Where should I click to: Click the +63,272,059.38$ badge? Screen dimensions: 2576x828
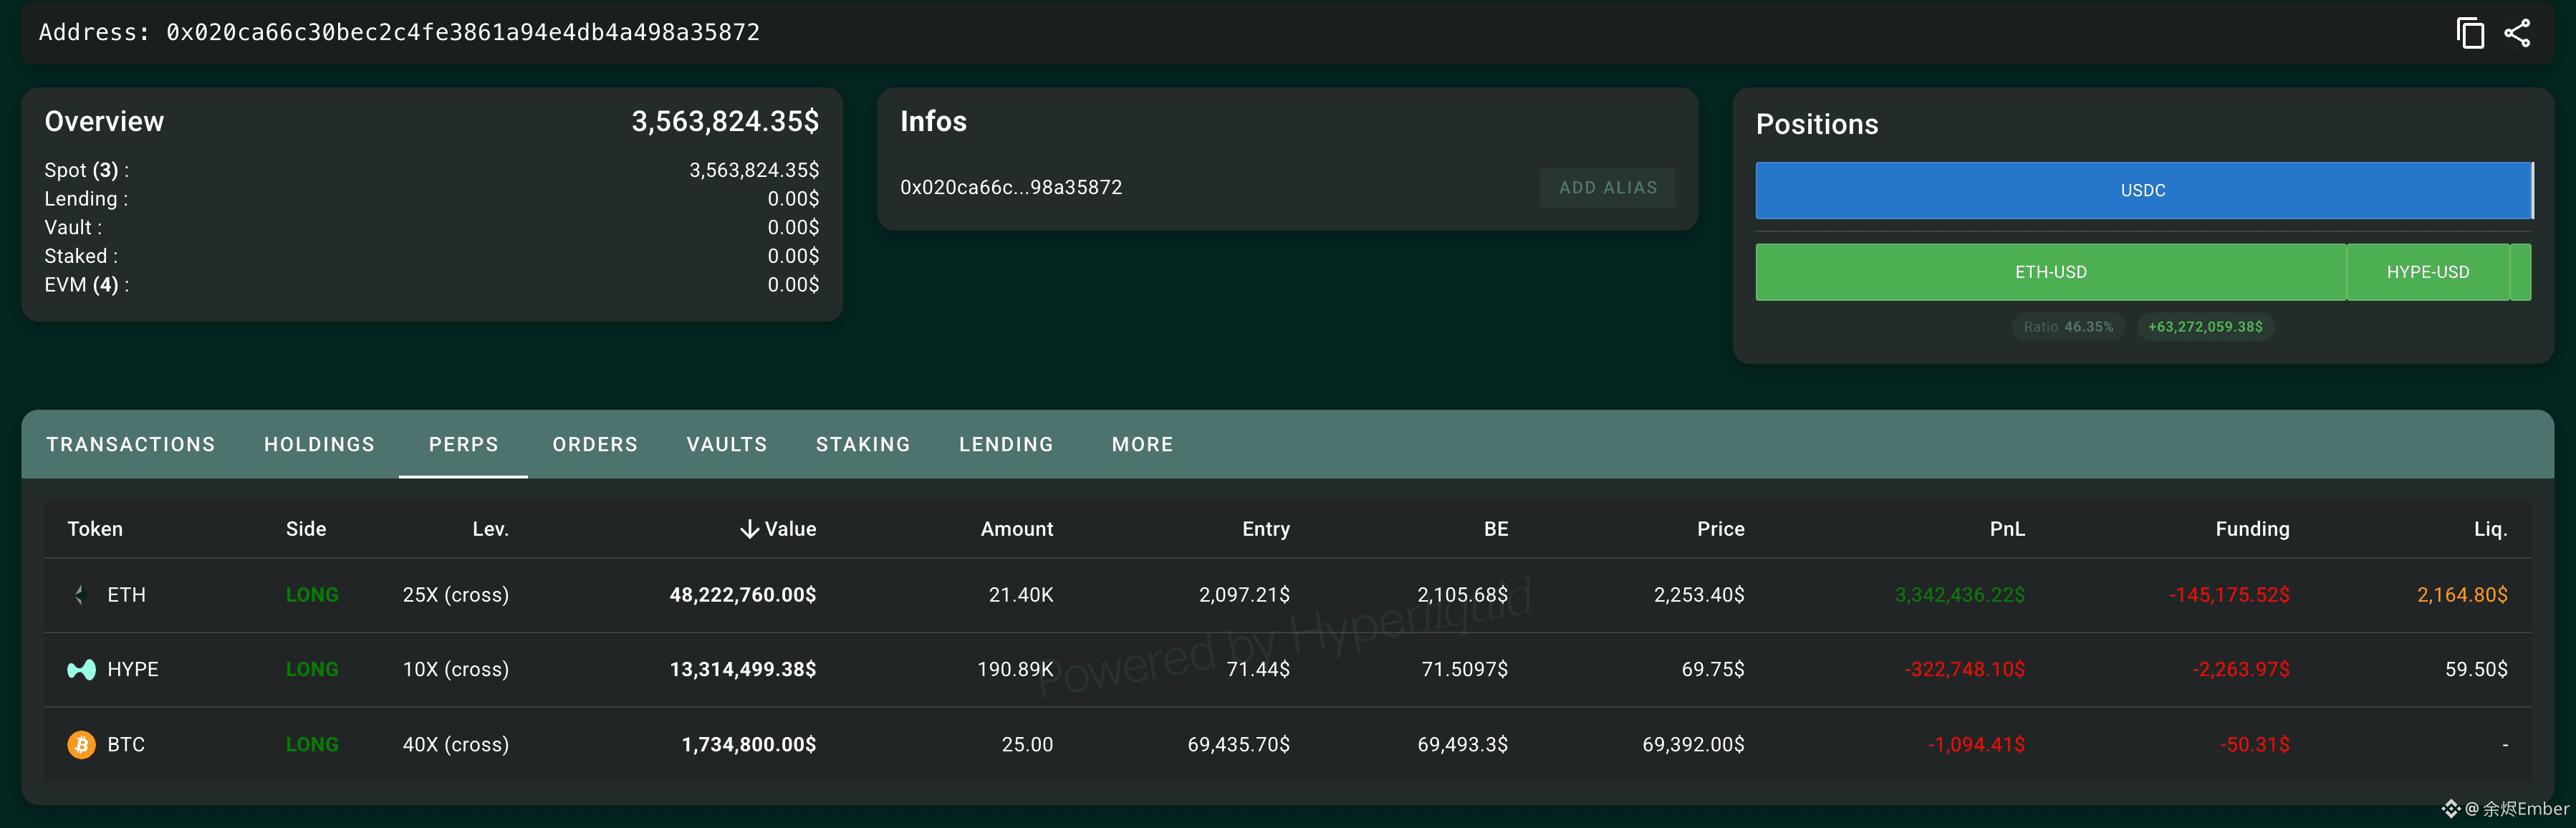click(2205, 327)
